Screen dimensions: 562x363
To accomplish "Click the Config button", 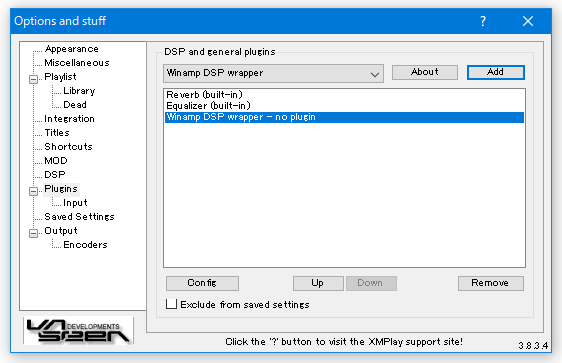I will pyautogui.click(x=202, y=283).
